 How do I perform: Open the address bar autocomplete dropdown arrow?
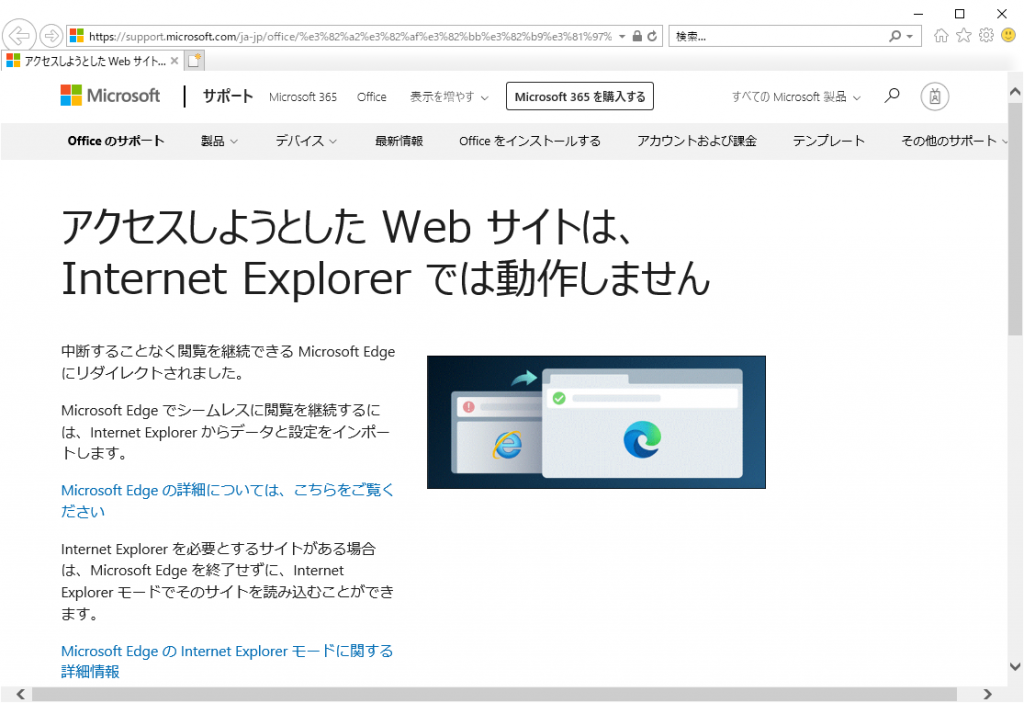(622, 36)
